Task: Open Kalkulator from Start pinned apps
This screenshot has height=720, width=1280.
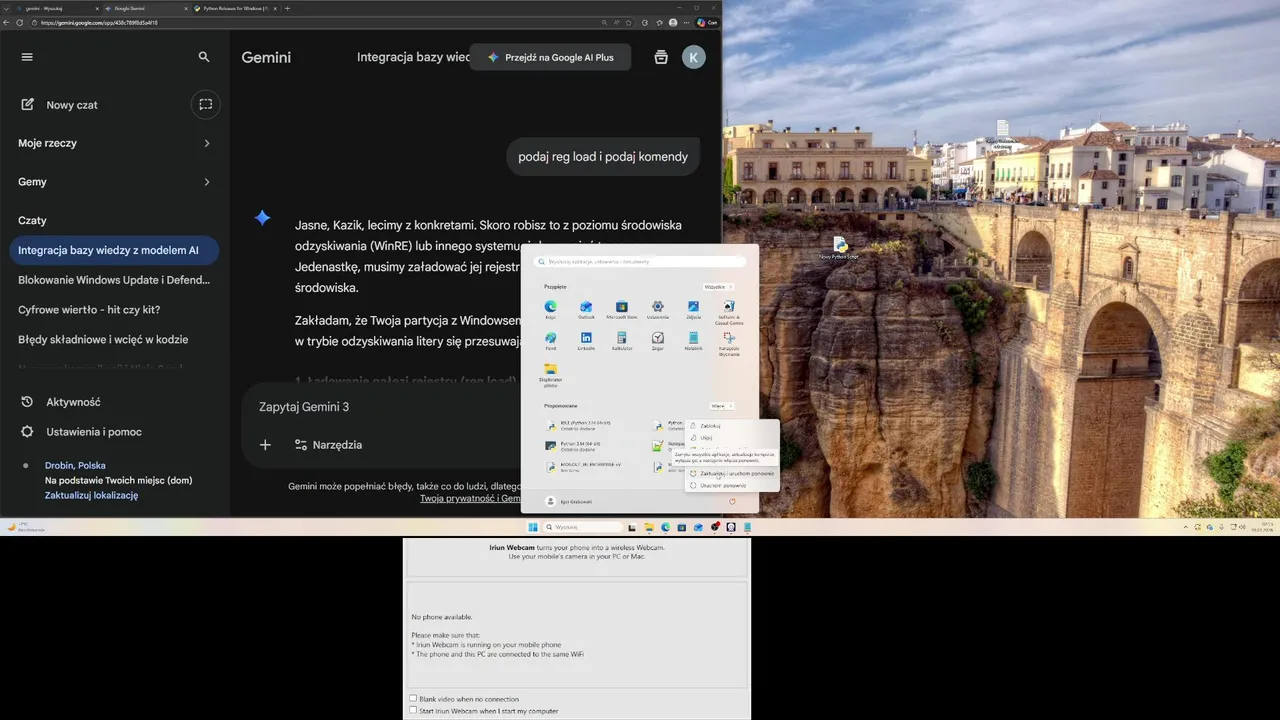Action: tap(622, 342)
